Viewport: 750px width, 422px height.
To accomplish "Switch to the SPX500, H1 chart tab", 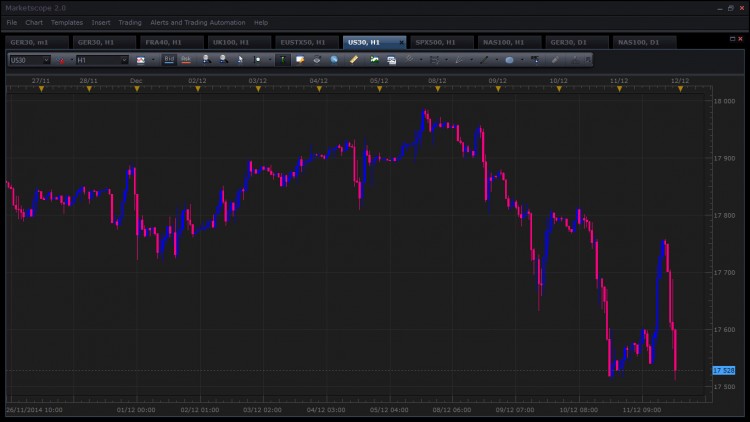I will tap(442, 43).
